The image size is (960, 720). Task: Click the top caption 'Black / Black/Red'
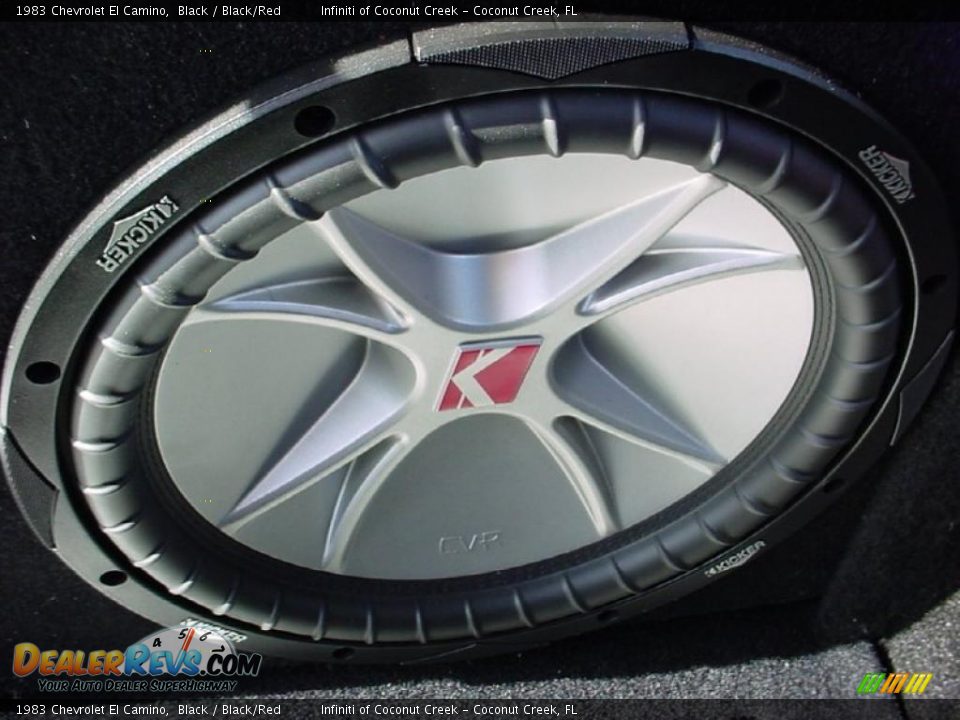click(x=230, y=10)
